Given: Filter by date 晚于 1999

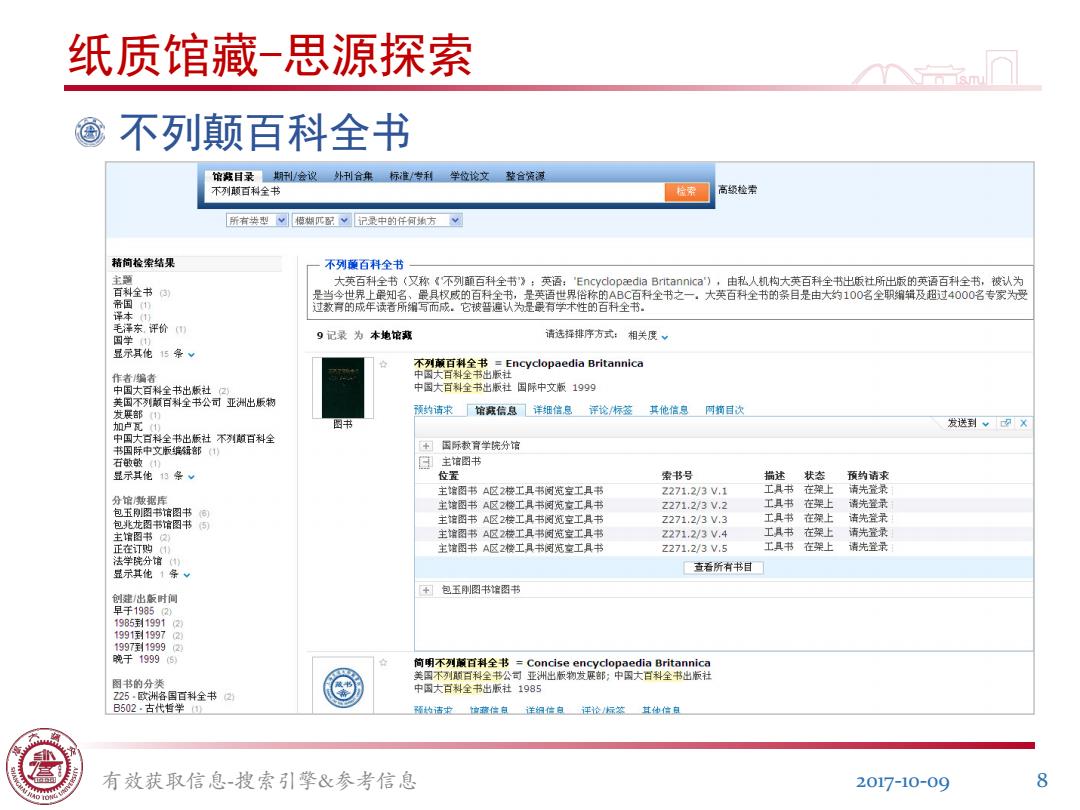Looking at the screenshot, I should tap(145, 660).
